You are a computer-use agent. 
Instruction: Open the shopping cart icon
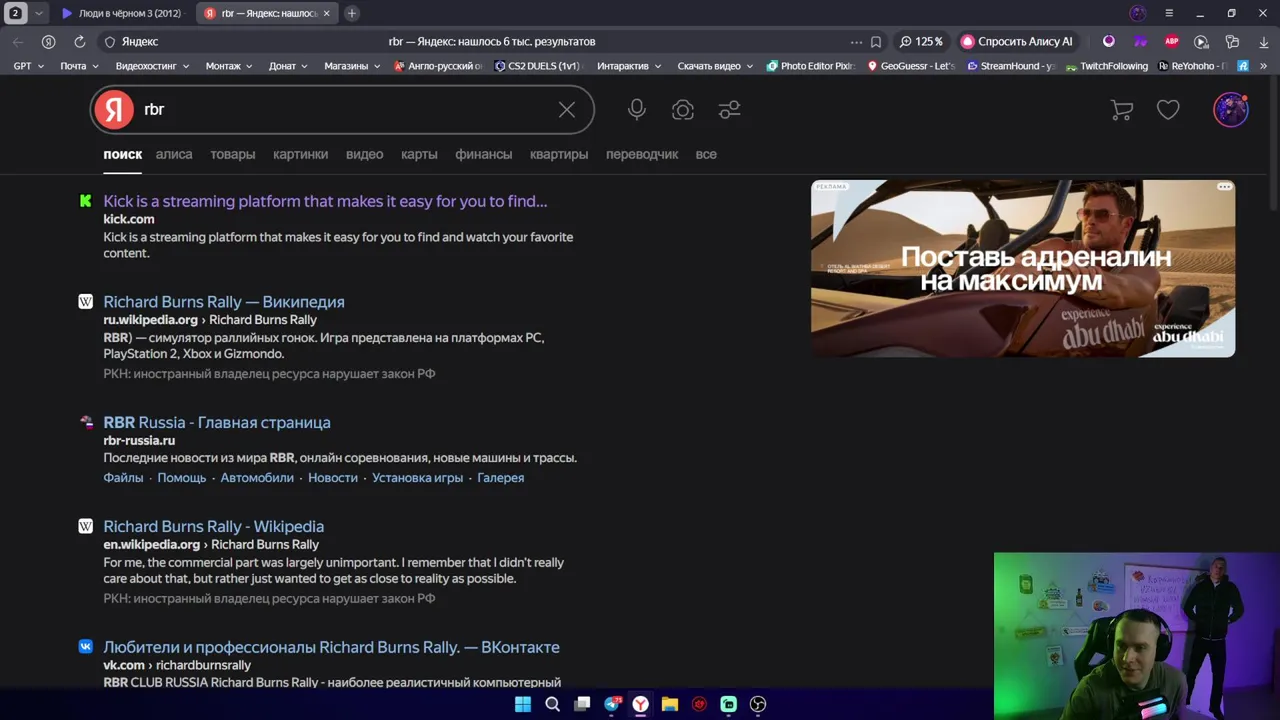click(x=1122, y=110)
